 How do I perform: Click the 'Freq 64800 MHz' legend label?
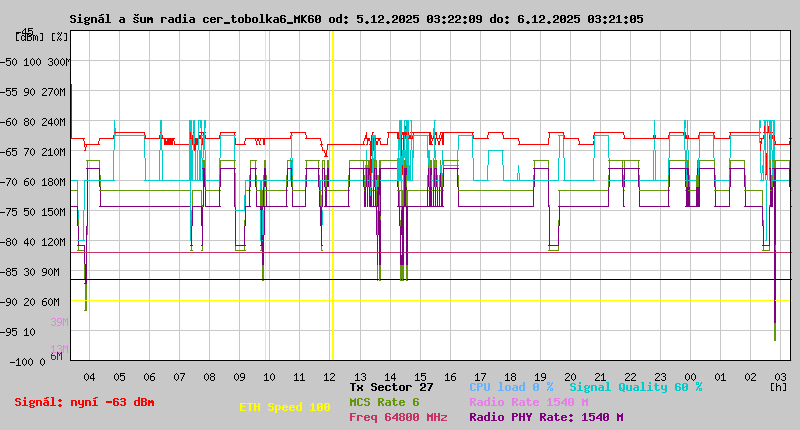(x=398, y=417)
